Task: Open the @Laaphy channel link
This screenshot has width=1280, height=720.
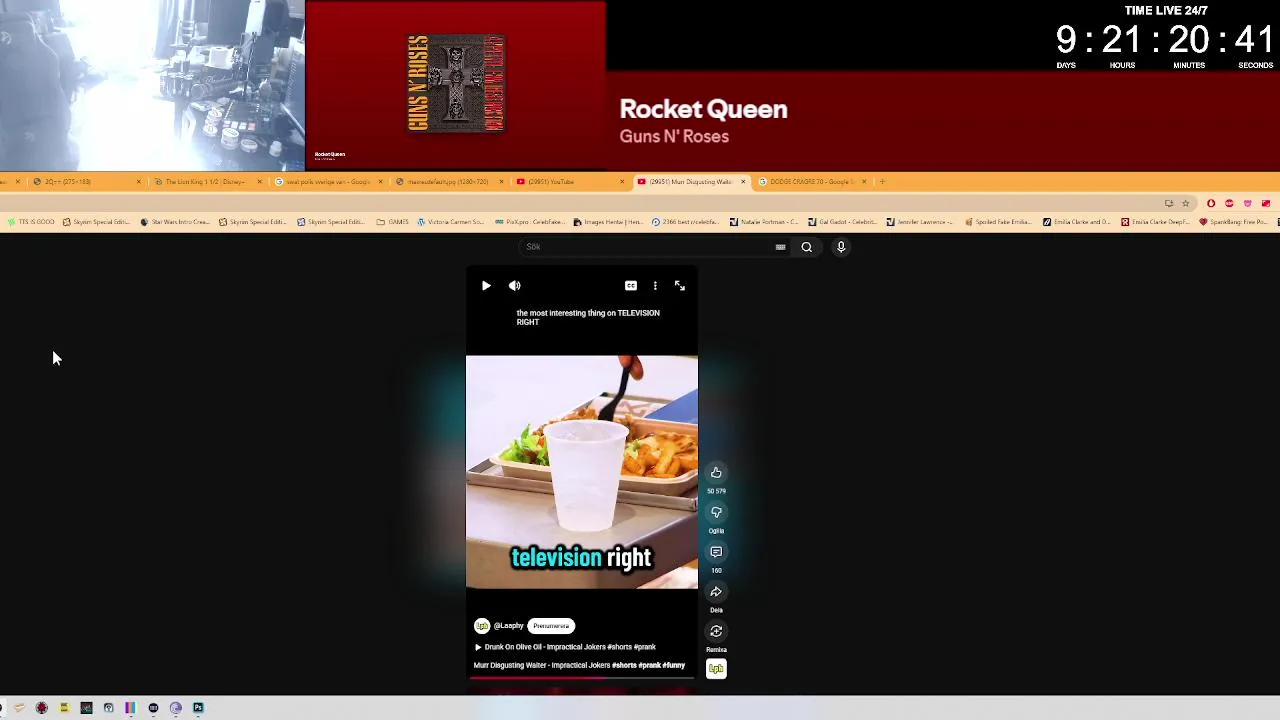Action: click(x=509, y=626)
